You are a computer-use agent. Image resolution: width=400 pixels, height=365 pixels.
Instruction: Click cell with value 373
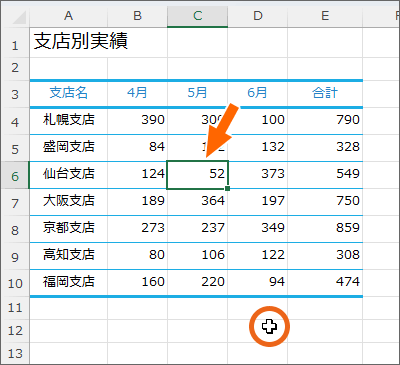[x=258, y=175]
